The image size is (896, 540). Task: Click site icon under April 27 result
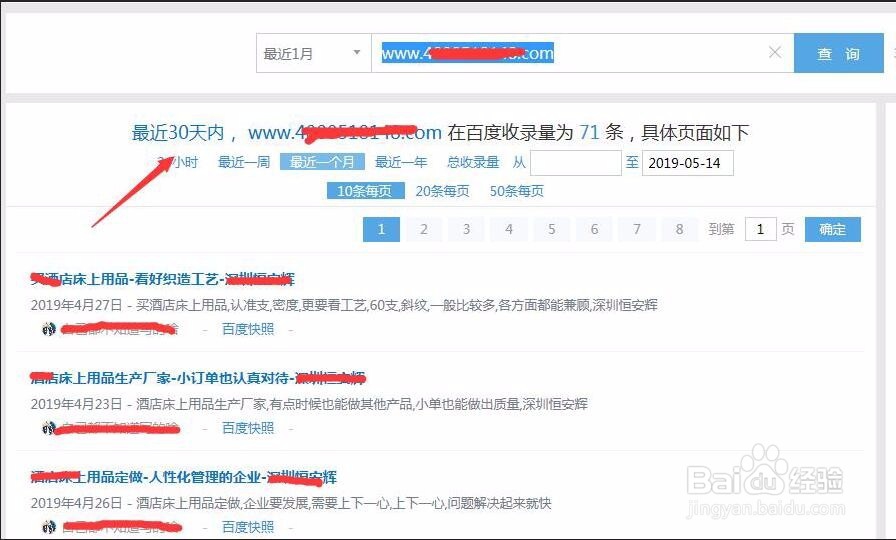(x=49, y=329)
